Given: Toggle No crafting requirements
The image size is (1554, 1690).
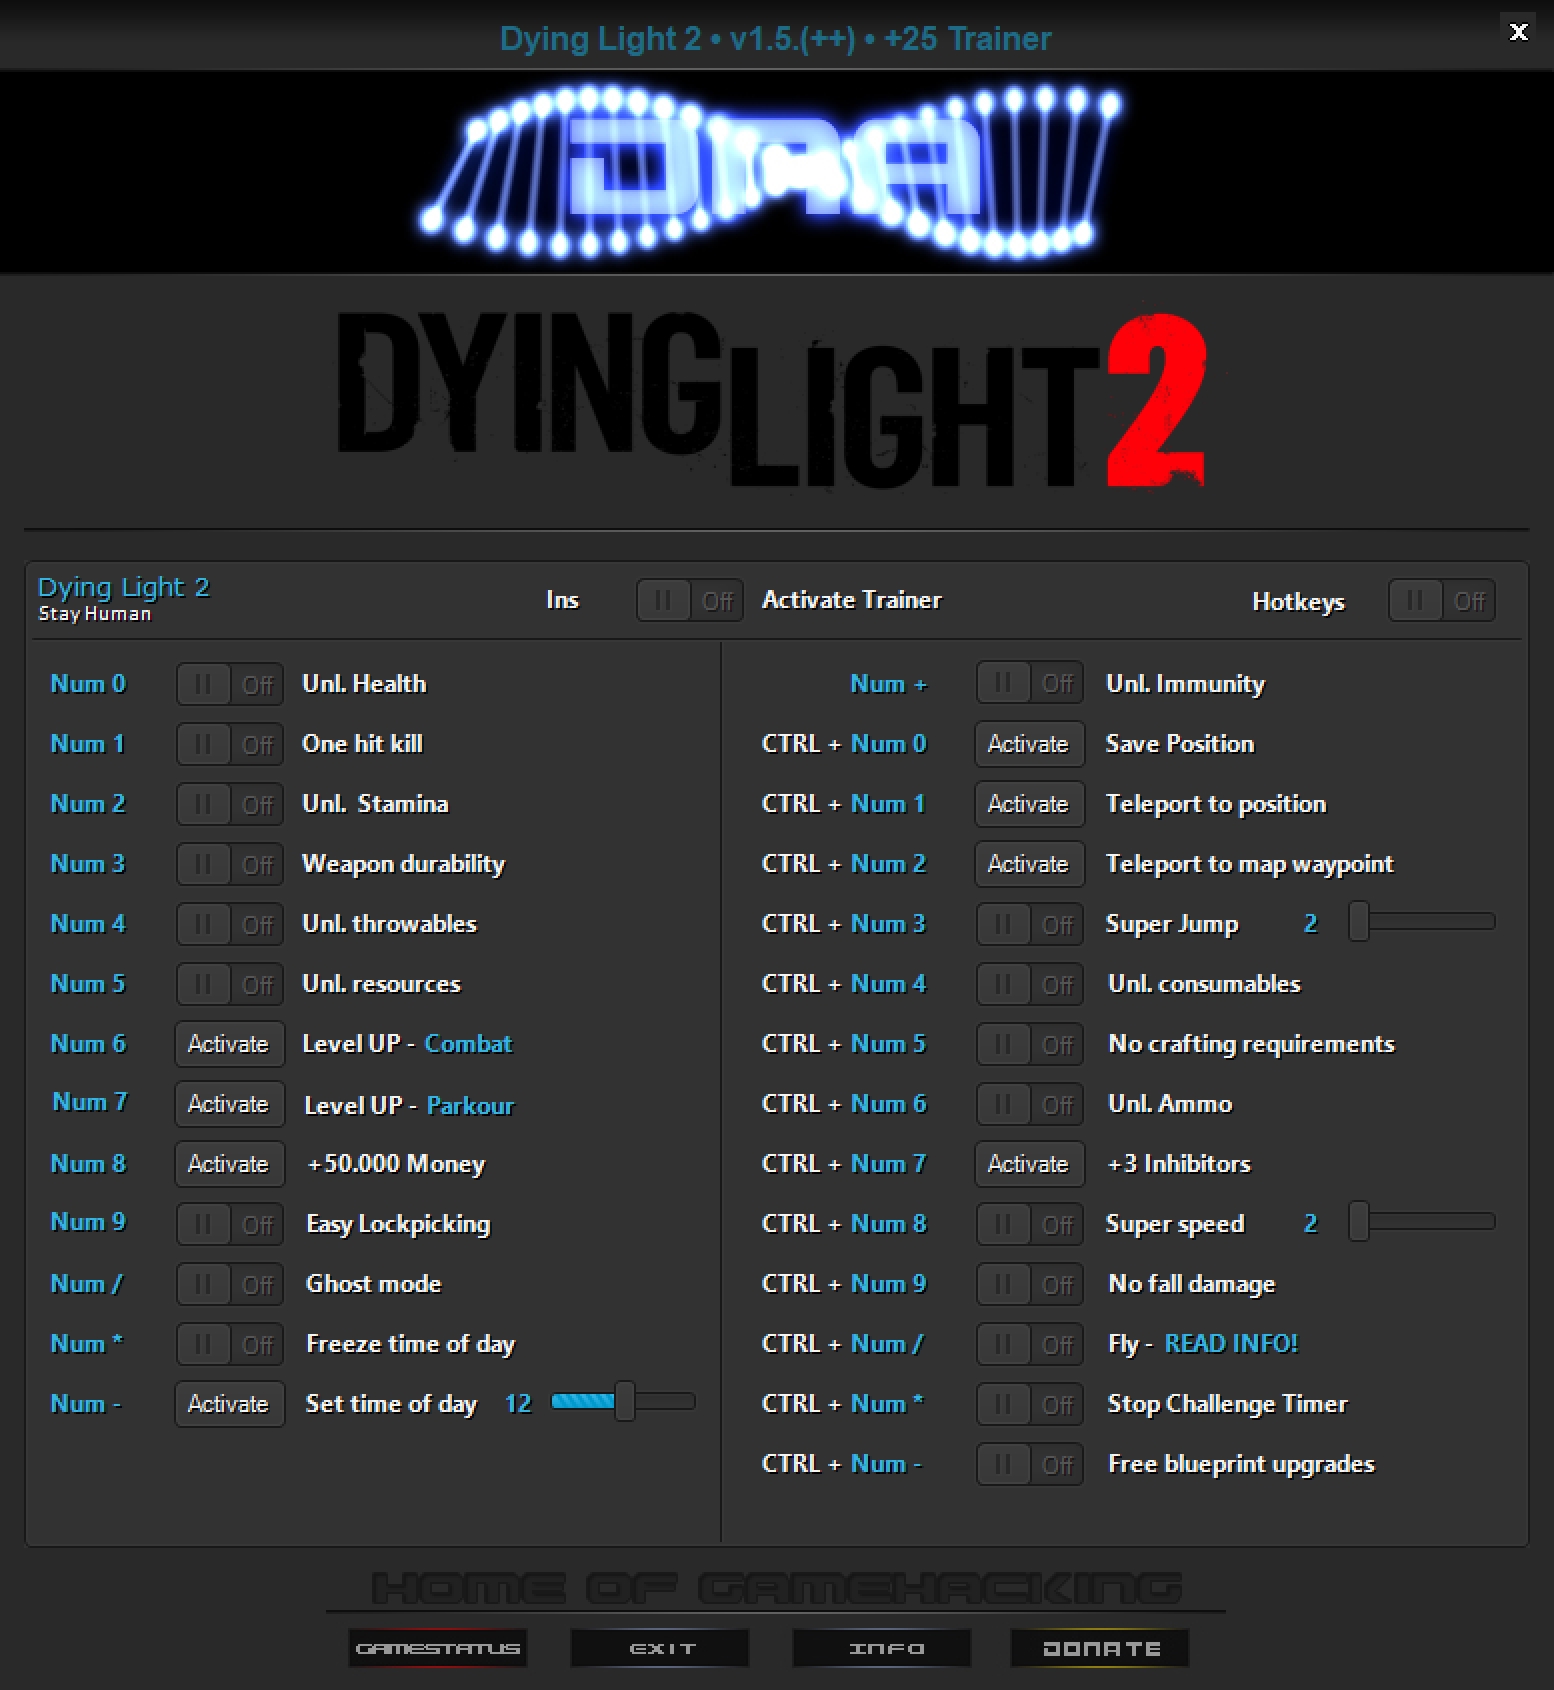Looking at the screenshot, I should 1030,1045.
